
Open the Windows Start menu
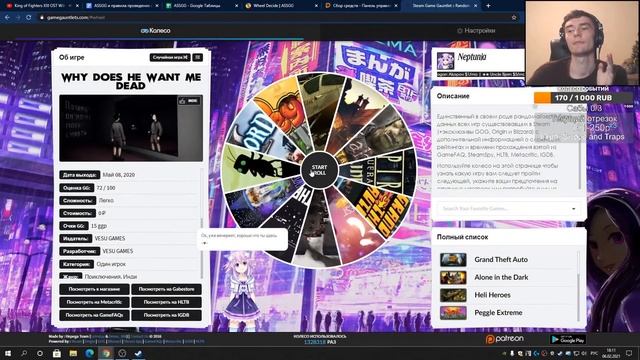click(8, 353)
